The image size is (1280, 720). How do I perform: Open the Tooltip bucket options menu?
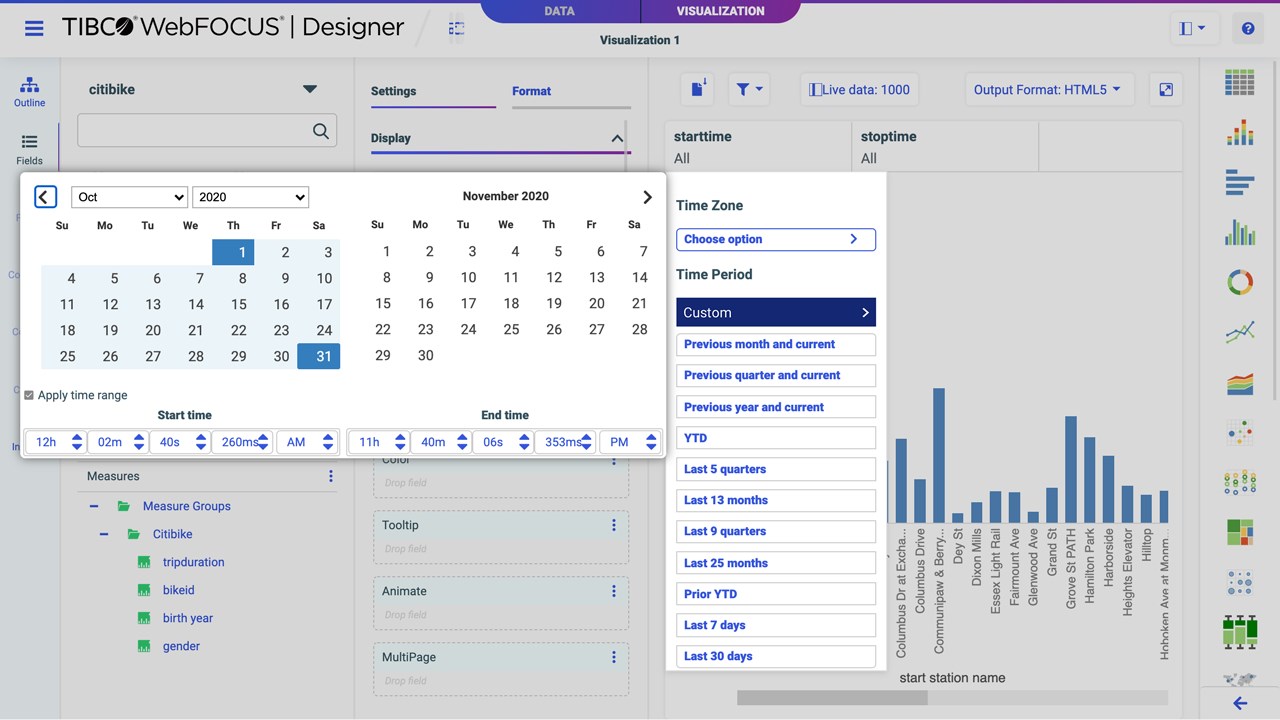click(x=614, y=525)
